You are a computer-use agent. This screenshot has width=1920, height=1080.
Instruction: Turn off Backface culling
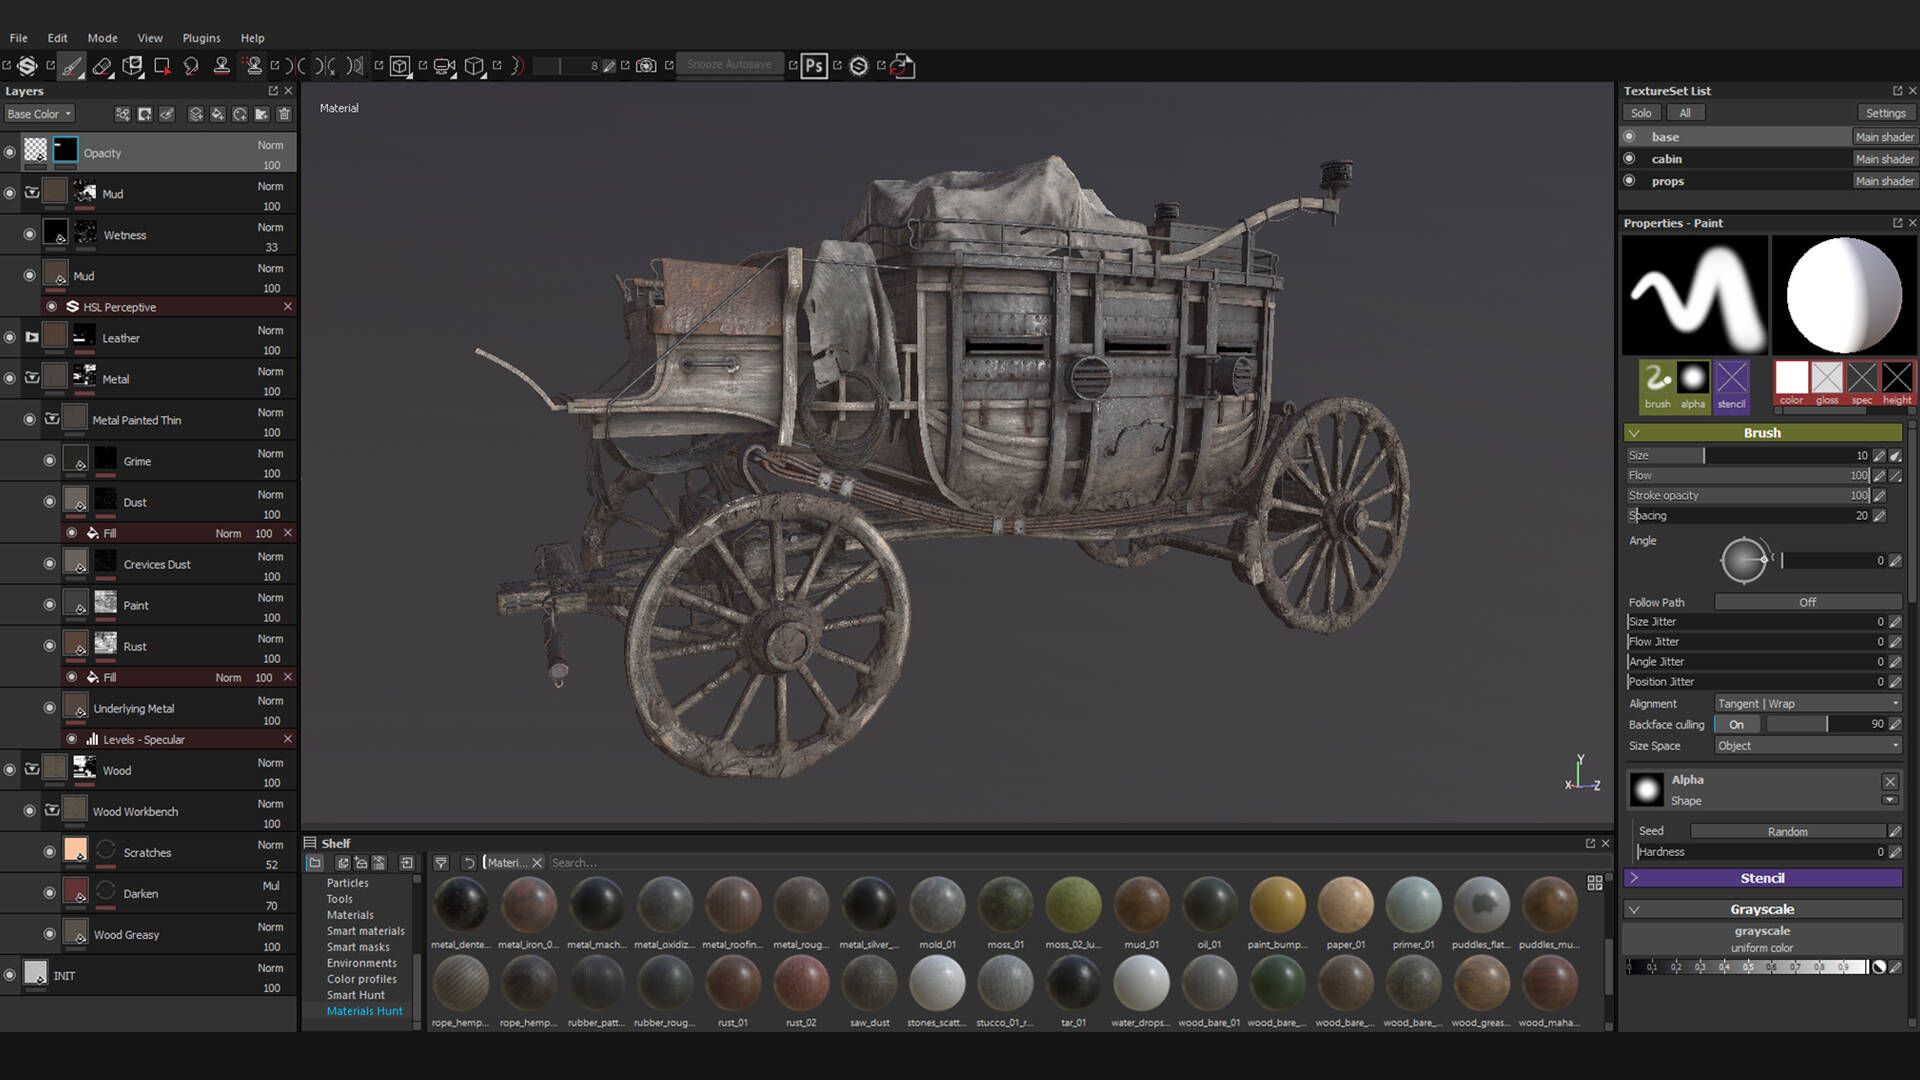(1737, 724)
